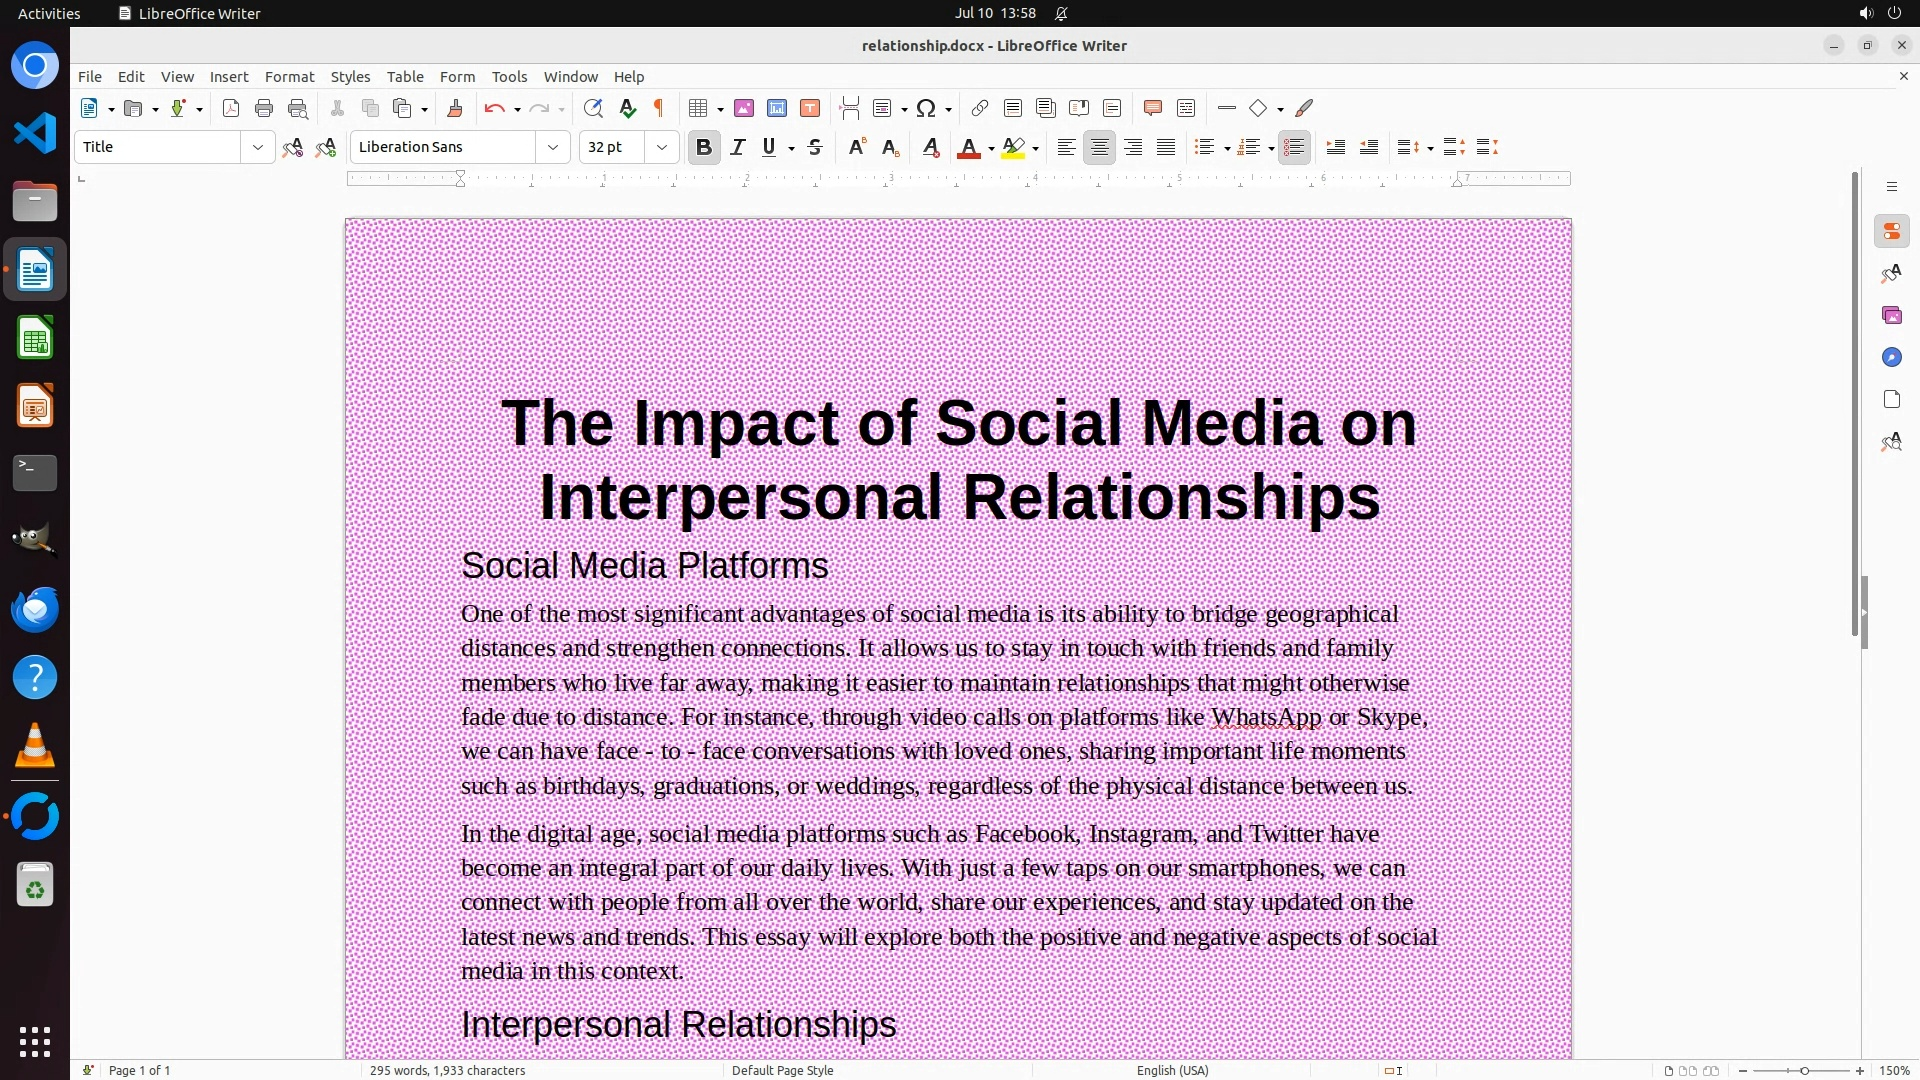Open the sidebar Navigator compass icon
Image resolution: width=1920 pixels, height=1080 pixels.
(1891, 358)
